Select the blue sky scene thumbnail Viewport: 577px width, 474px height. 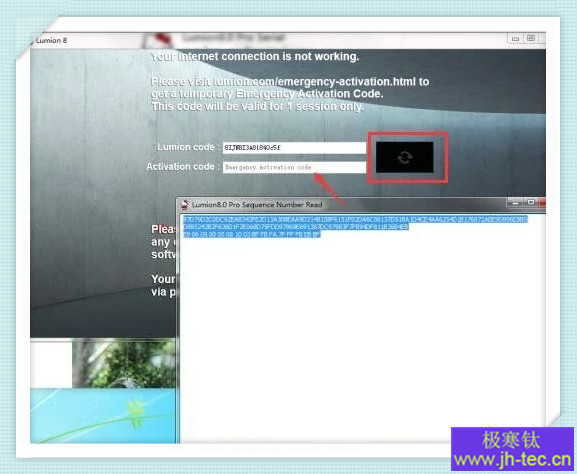tap(103, 416)
